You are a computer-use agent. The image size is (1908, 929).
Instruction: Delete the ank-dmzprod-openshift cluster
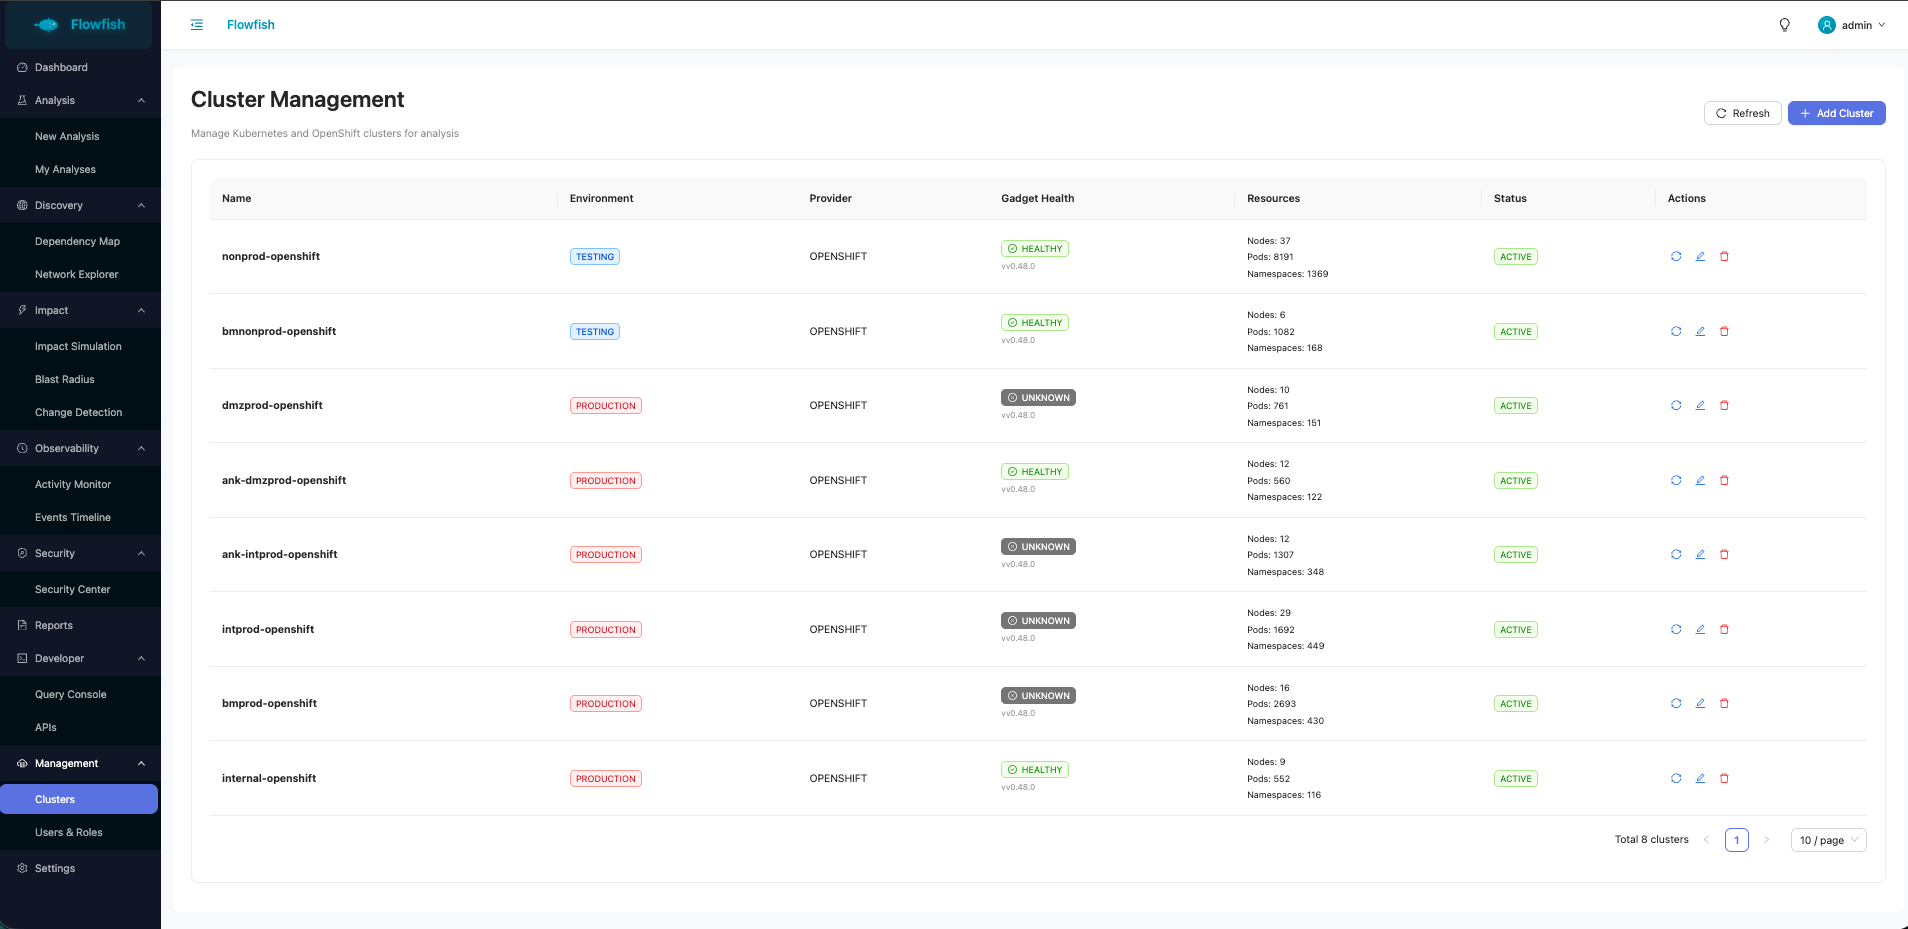pos(1724,480)
